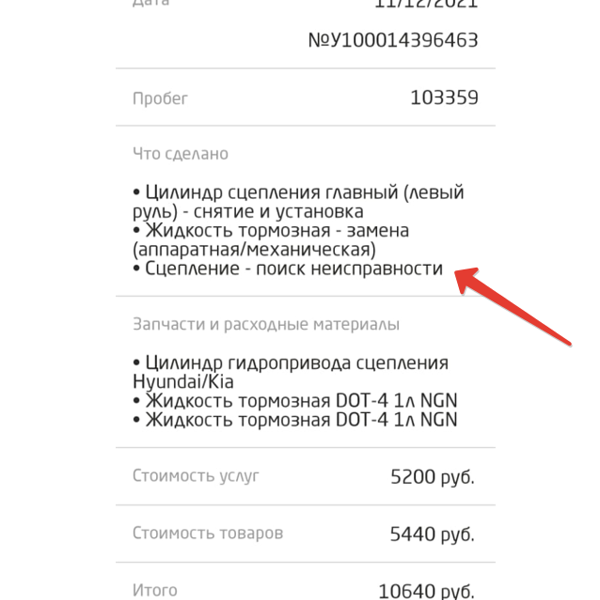Select the Жидкость тормозная - замена work item
The height and width of the screenshot is (600, 600).
point(270,239)
